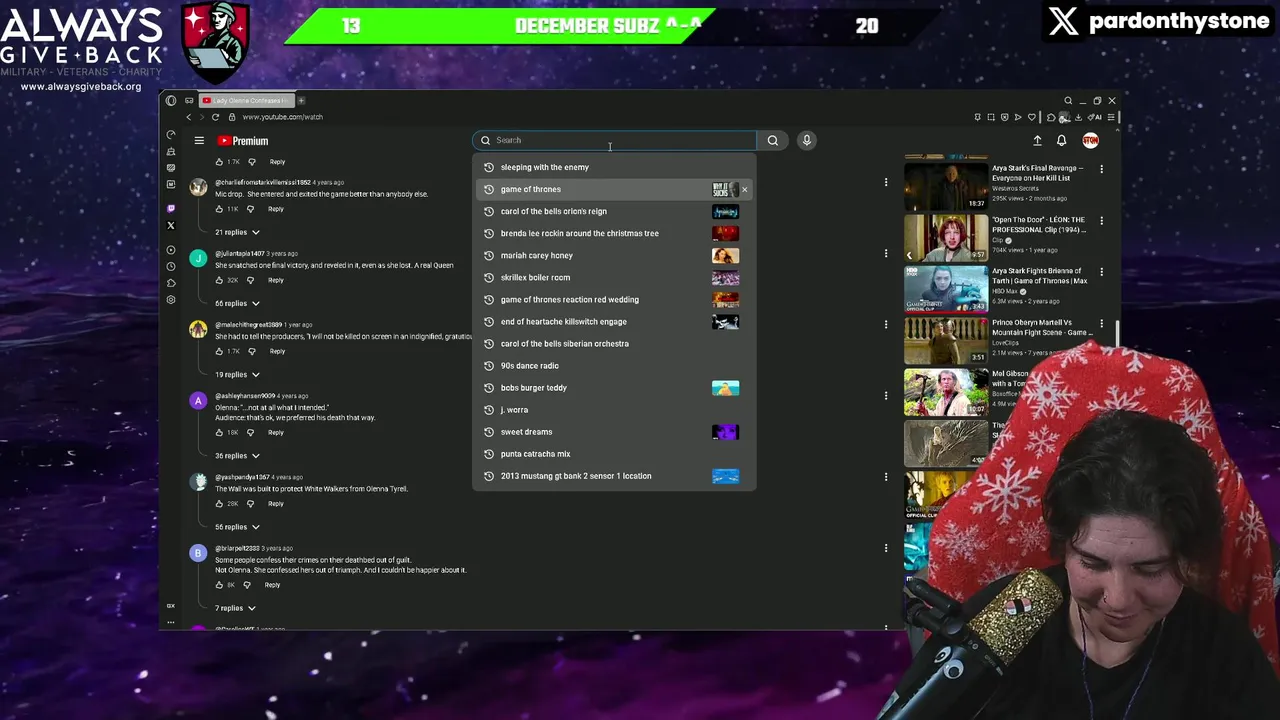Image resolution: width=1280 pixels, height=720 pixels.
Task: Expand the 7 replies thread
Action: (235, 608)
